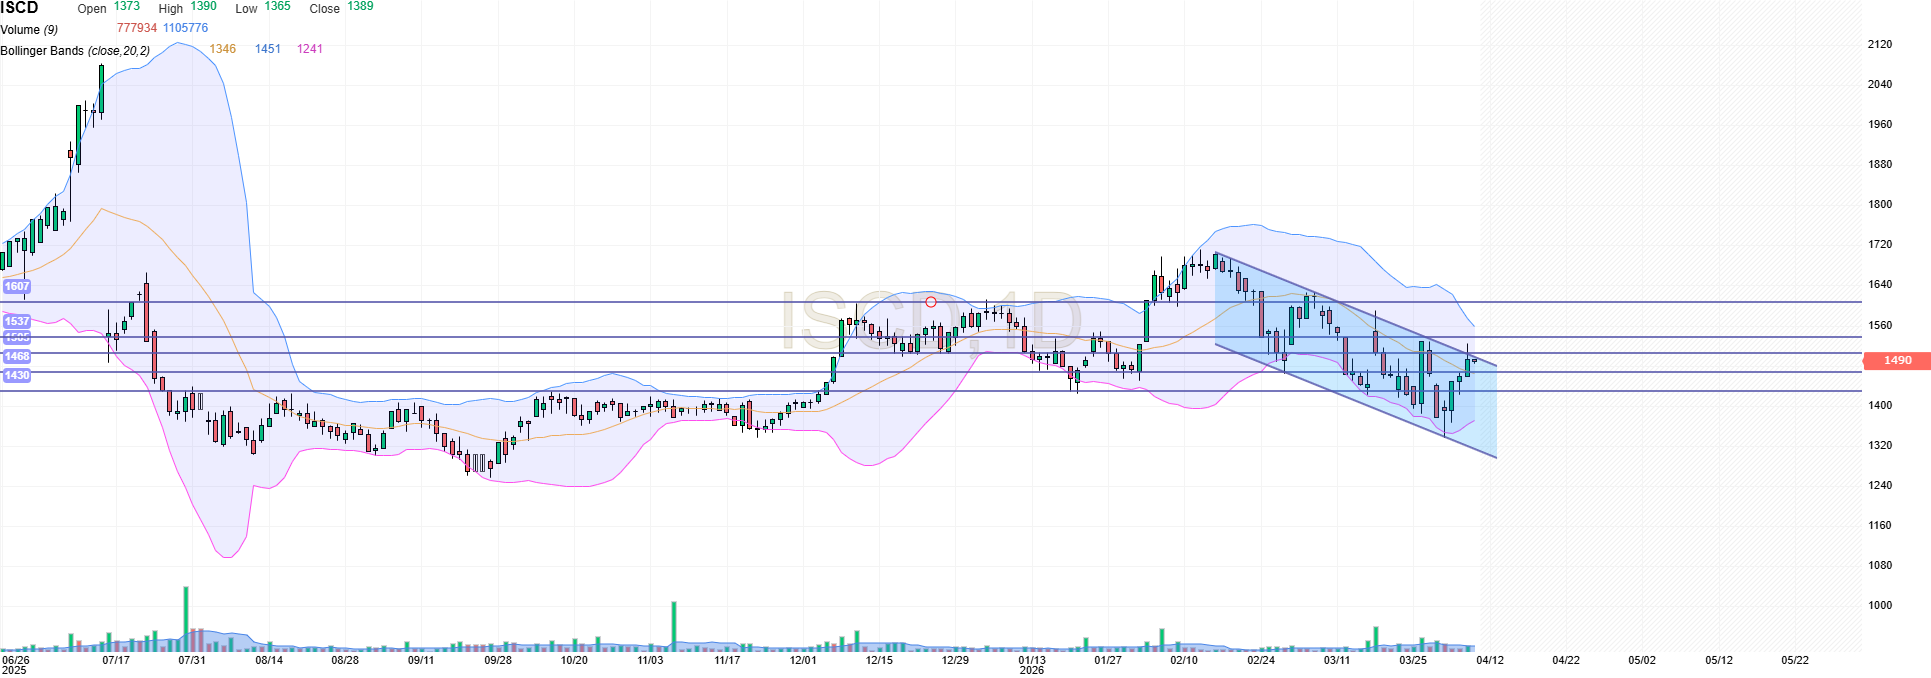Click the 06/26 2025 date label
This screenshot has height=678, width=1931.
pyautogui.click(x=15, y=665)
